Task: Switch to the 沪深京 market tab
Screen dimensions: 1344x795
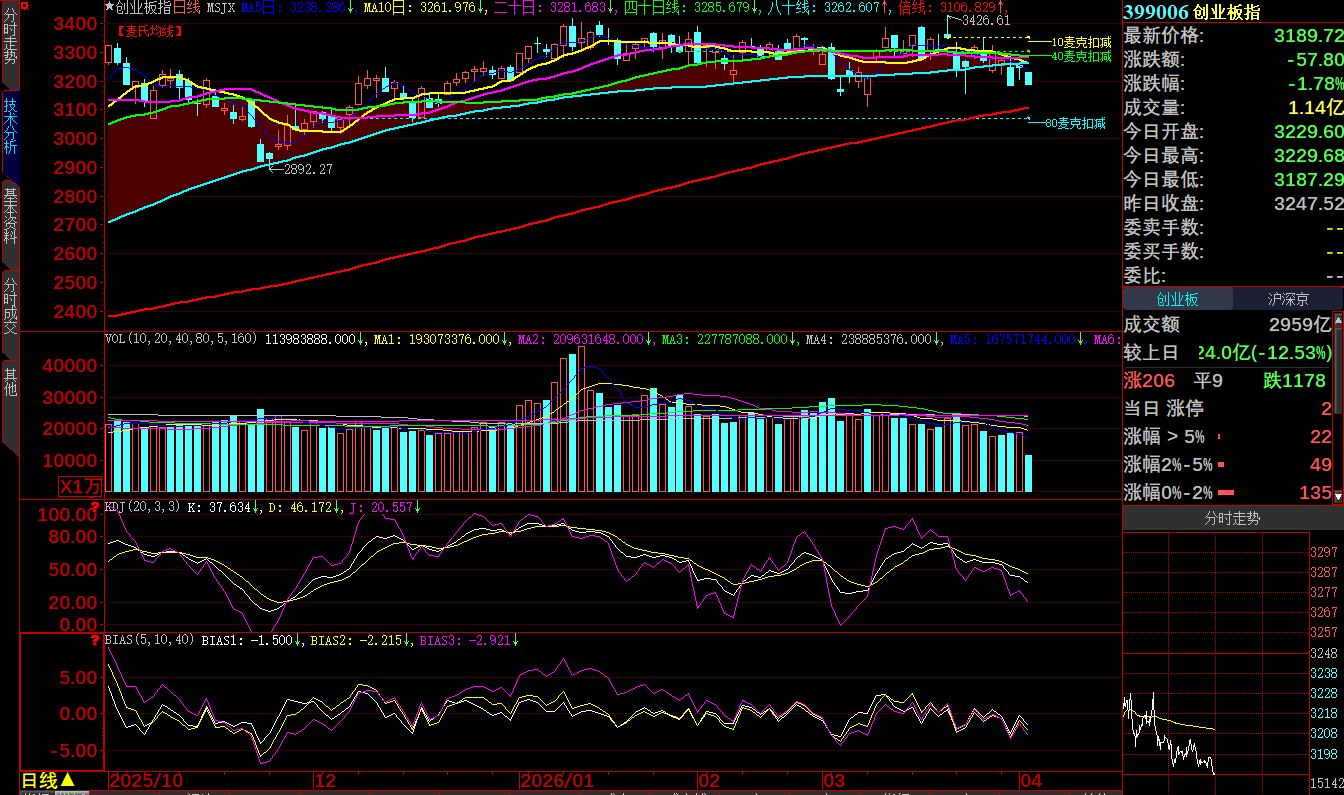Action: tap(1288, 299)
